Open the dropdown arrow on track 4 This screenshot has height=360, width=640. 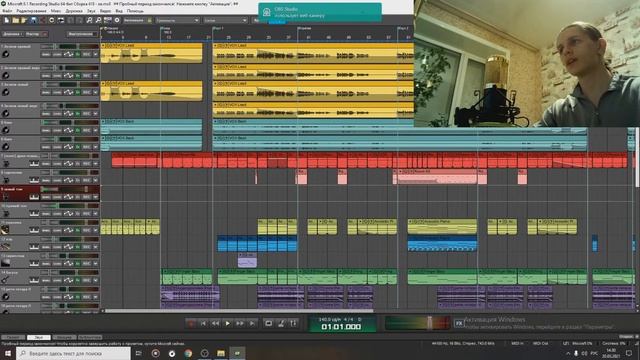point(96,113)
